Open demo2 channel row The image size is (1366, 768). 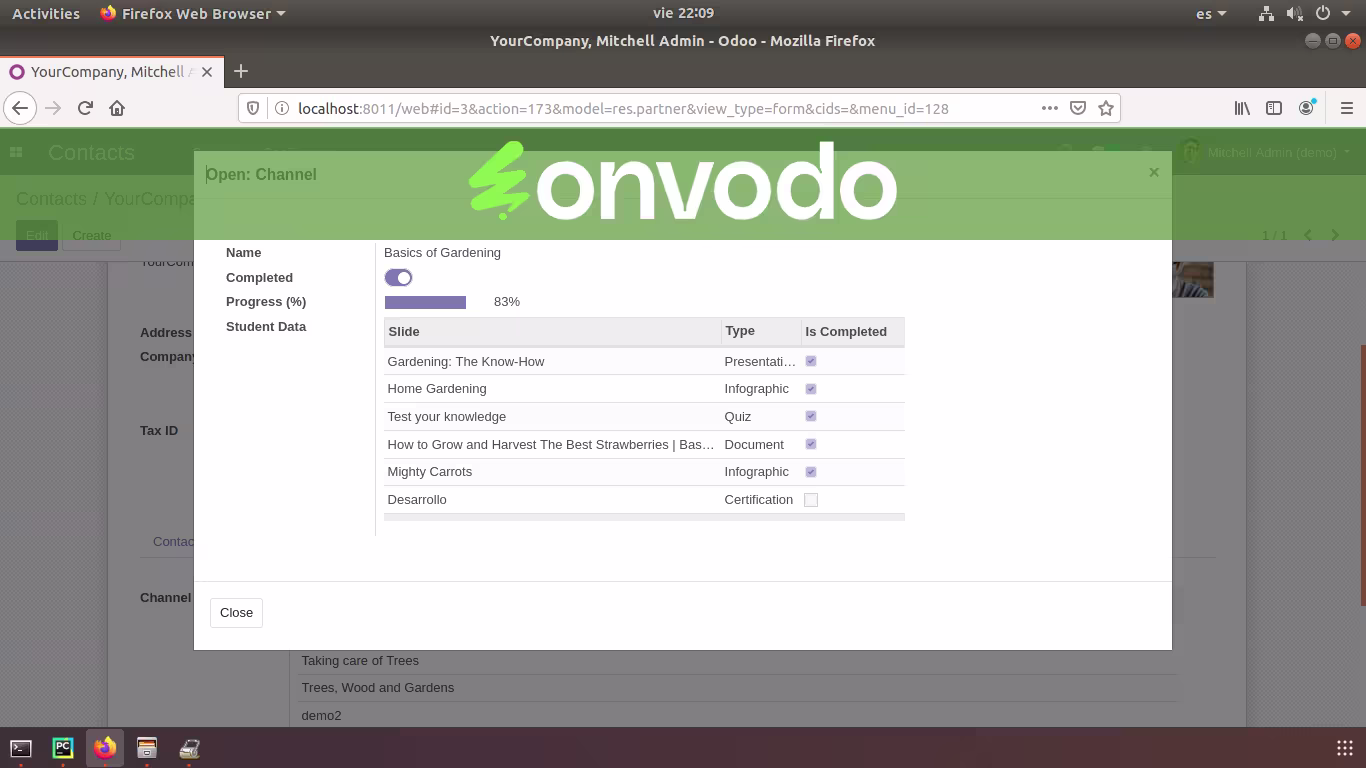738,715
